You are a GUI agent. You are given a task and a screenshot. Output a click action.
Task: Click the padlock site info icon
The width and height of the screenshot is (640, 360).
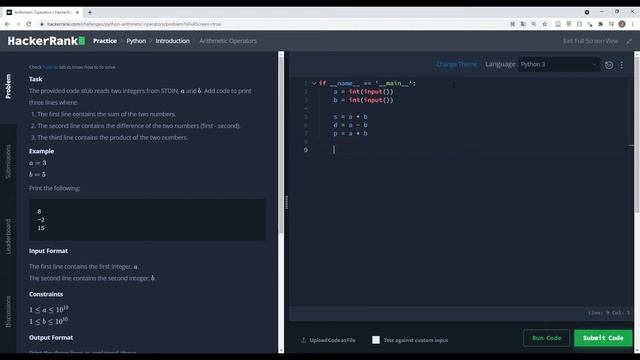tap(42, 24)
